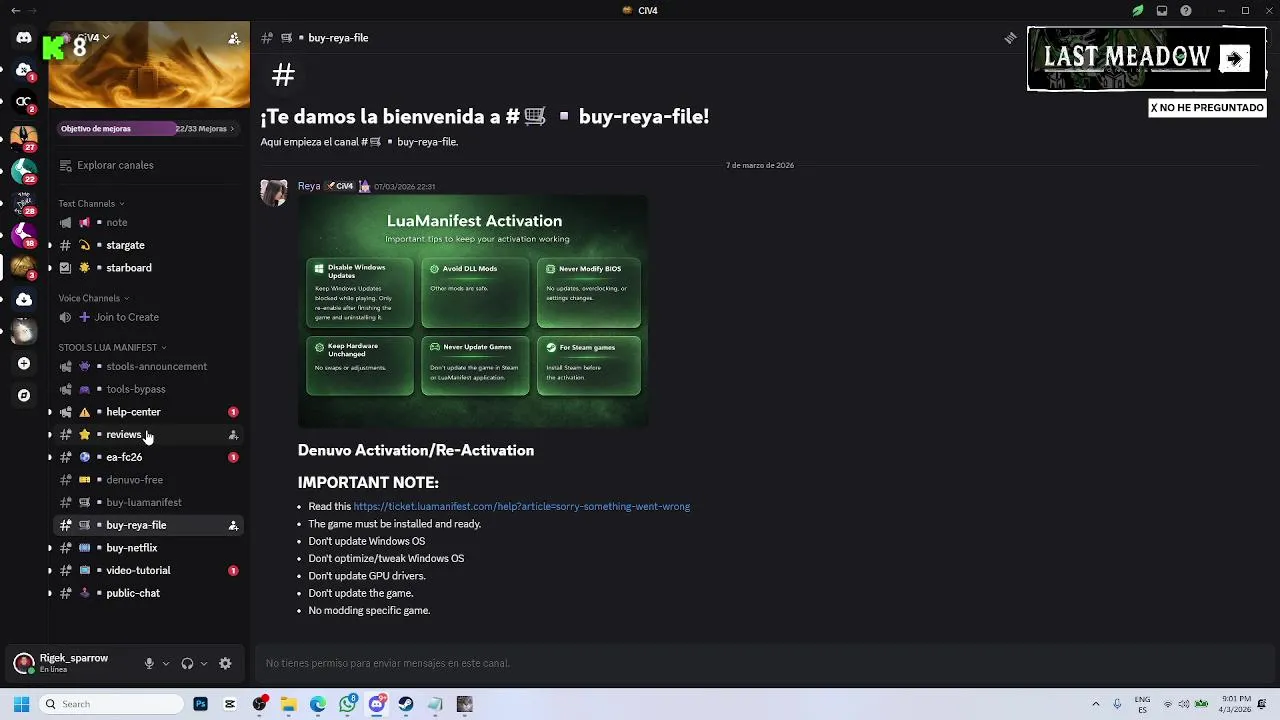The height and width of the screenshot is (720, 1280).
Task: Click invite people icon on server banner
Action: coord(234,38)
